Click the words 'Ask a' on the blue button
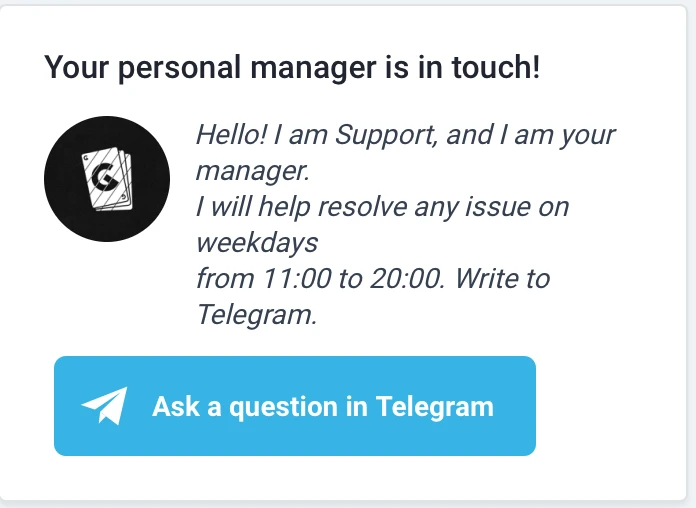The height and width of the screenshot is (508, 696). pos(186,407)
